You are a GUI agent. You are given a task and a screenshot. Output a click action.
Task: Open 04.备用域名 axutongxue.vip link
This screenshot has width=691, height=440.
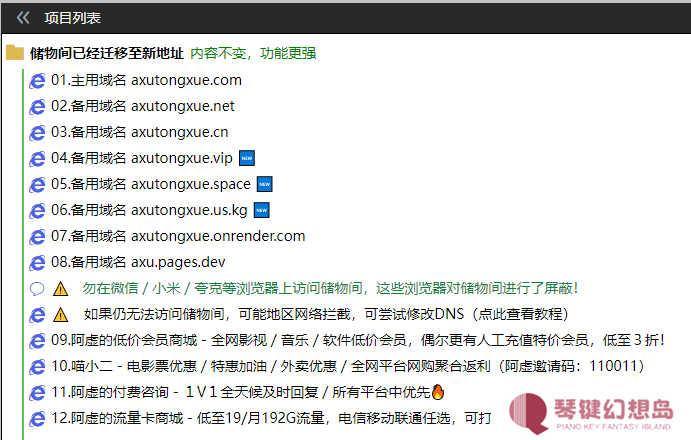click(x=142, y=158)
